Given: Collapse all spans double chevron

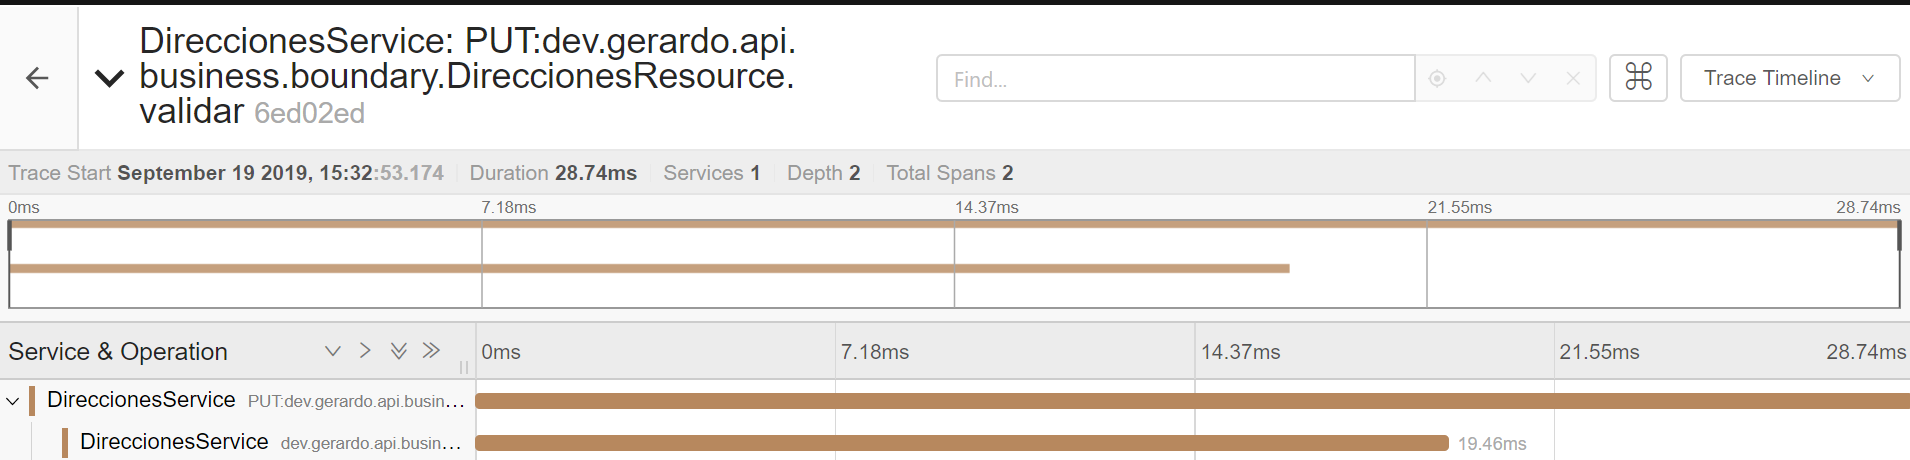Looking at the screenshot, I should [431, 351].
